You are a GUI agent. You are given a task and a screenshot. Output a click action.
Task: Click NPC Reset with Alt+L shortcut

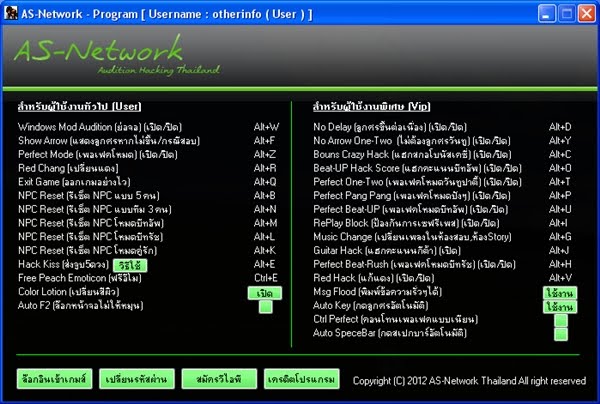click(x=91, y=237)
